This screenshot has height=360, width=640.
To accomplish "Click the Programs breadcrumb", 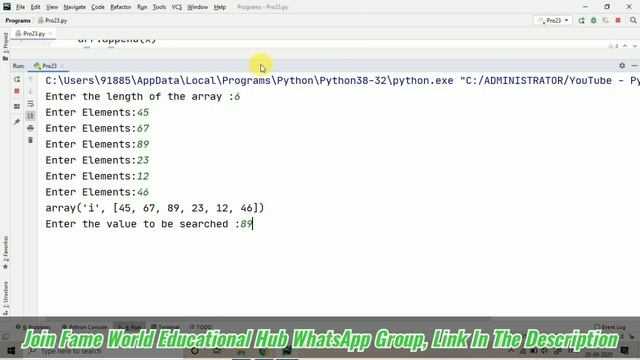I will [18, 20].
